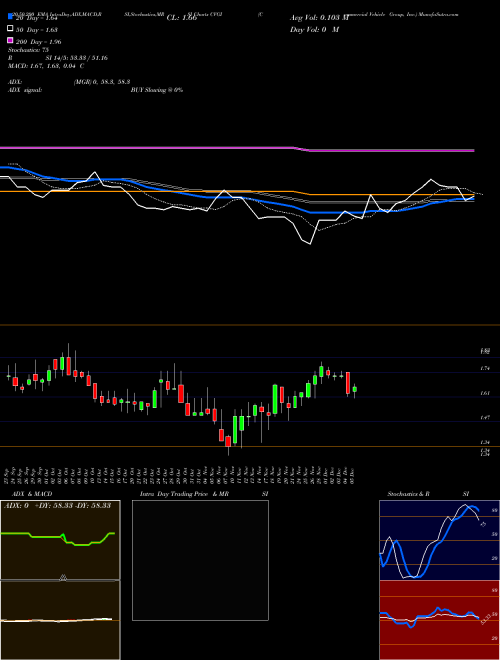The image size is (500, 660).
Task: Click the magenta 200-day average line
Action: (x=237, y=149)
